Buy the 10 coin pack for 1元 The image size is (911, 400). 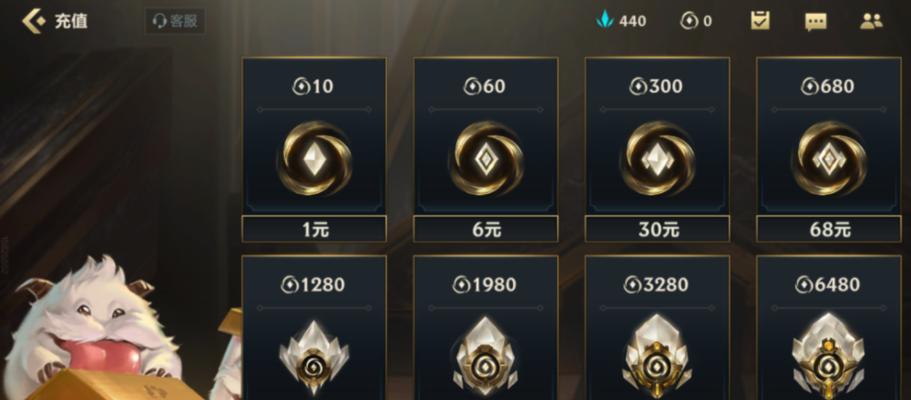coord(314,230)
